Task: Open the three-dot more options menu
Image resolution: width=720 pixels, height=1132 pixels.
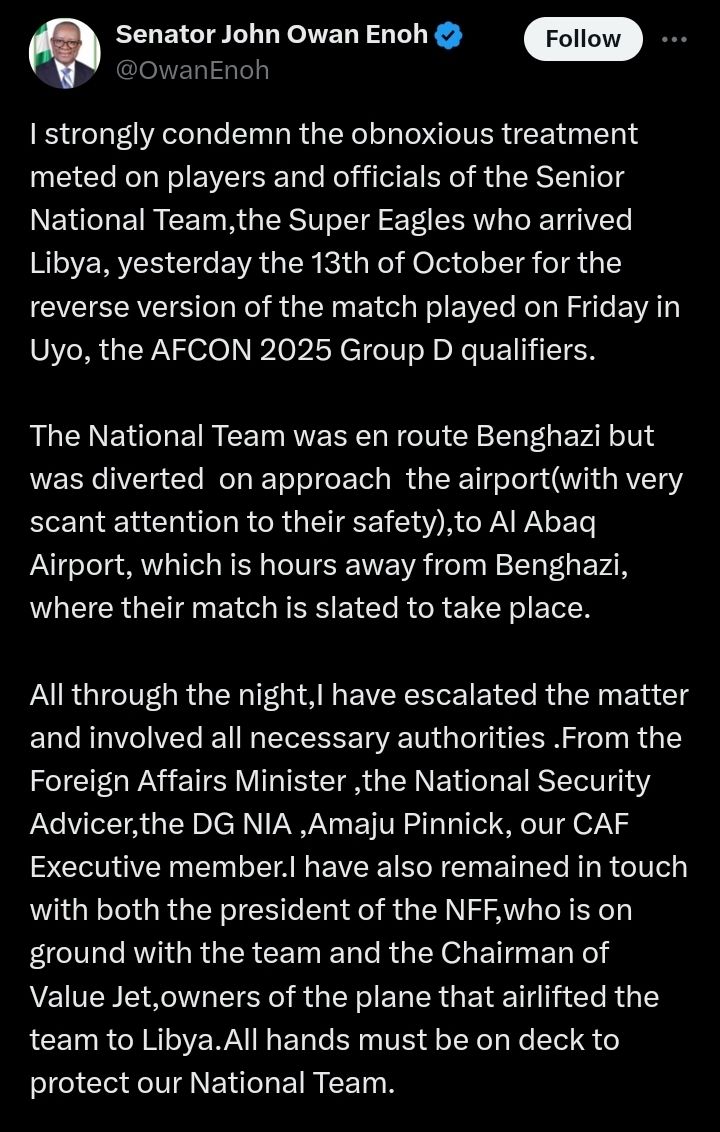Action: (675, 39)
